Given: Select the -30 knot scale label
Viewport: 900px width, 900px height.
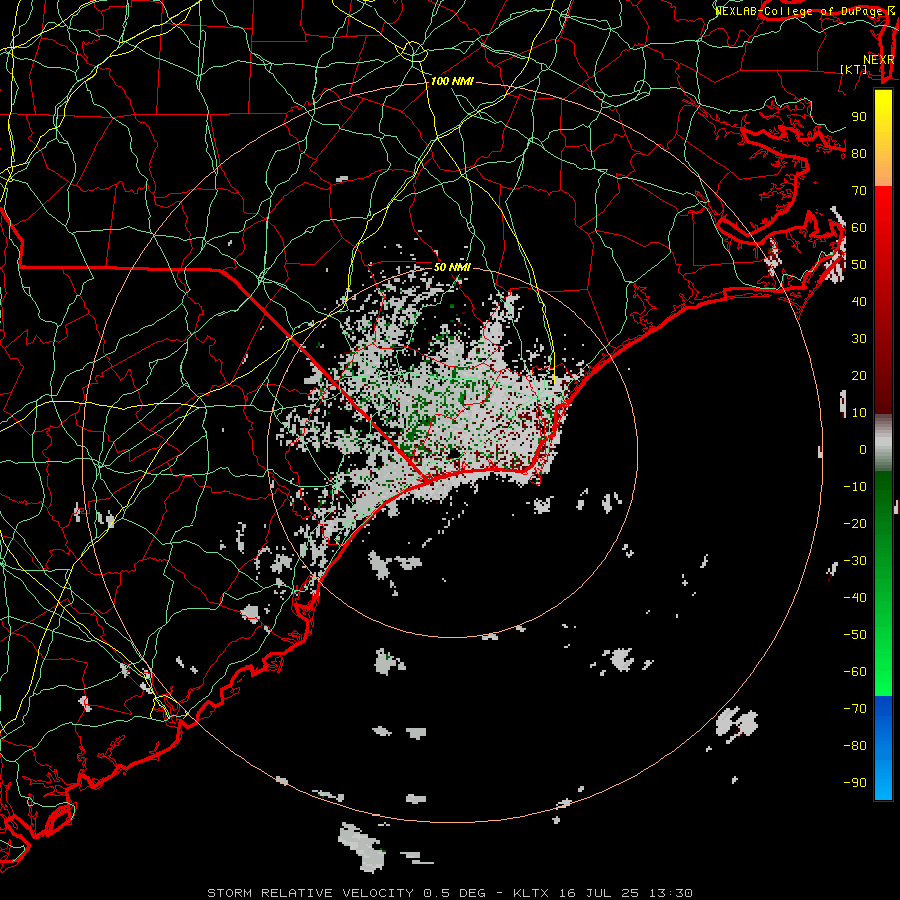Looking at the screenshot, I should point(855,561).
